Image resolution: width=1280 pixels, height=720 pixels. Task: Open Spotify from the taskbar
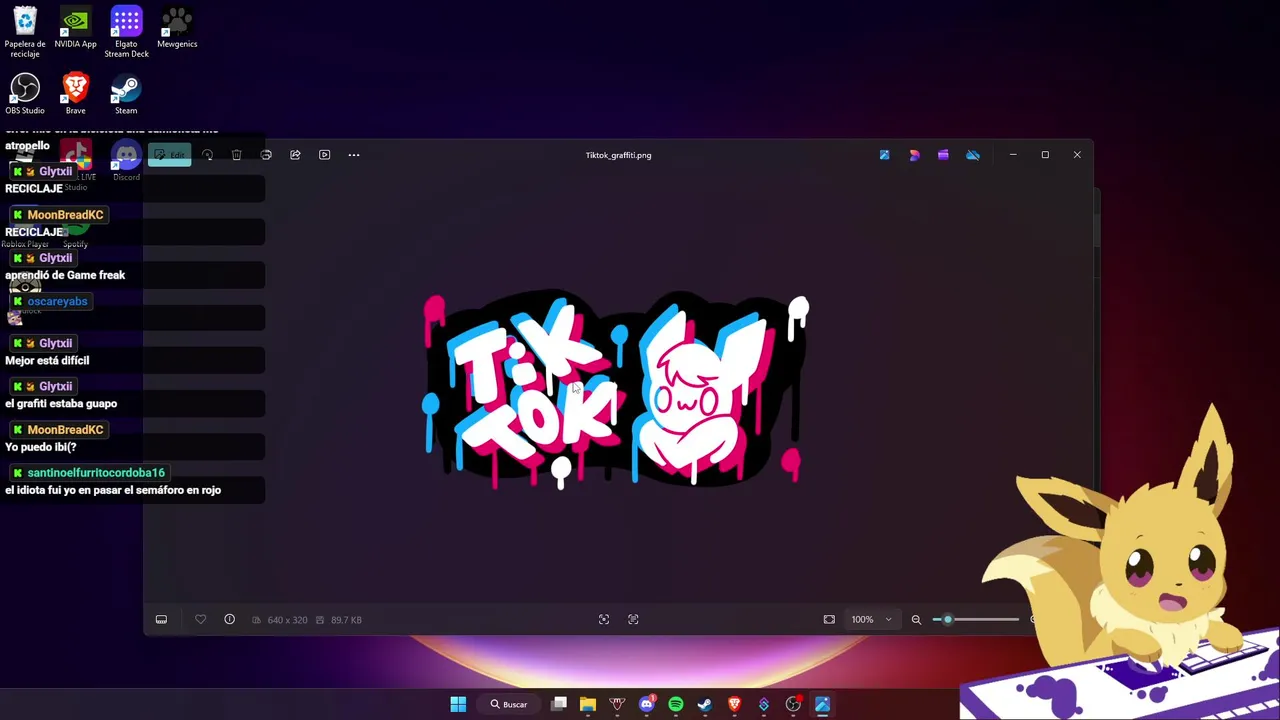coord(676,704)
